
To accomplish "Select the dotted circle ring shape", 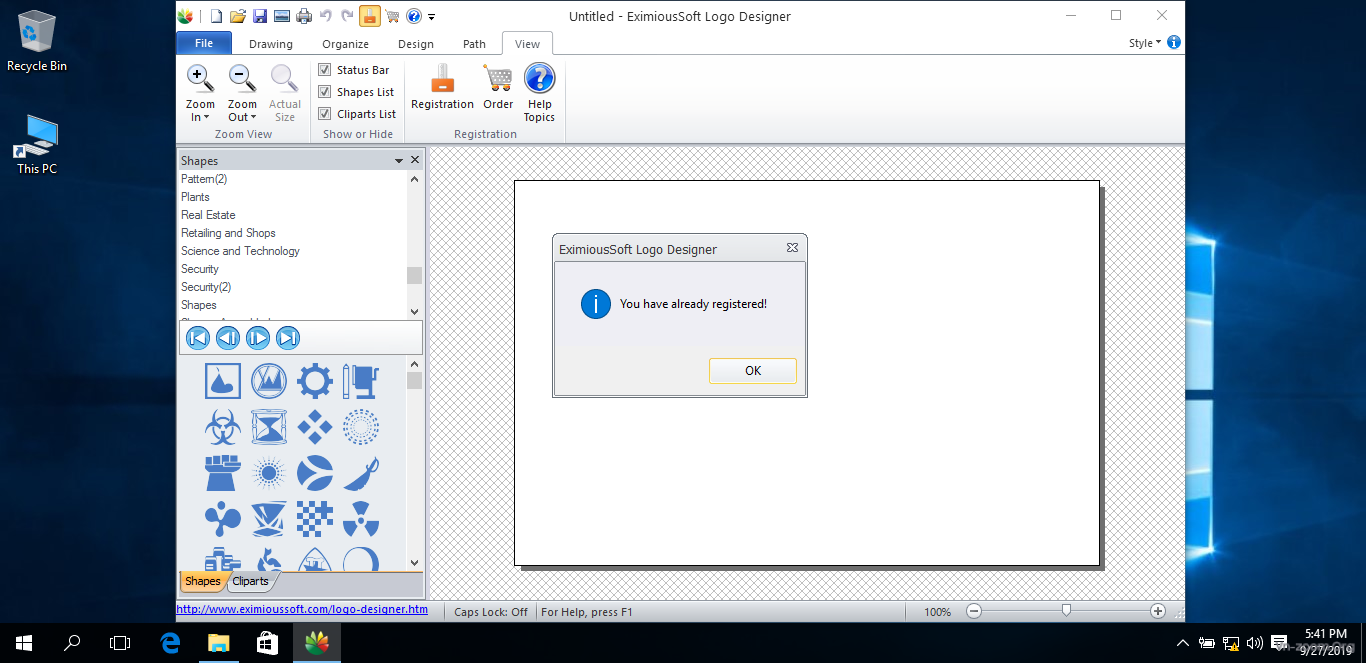I will (x=361, y=427).
